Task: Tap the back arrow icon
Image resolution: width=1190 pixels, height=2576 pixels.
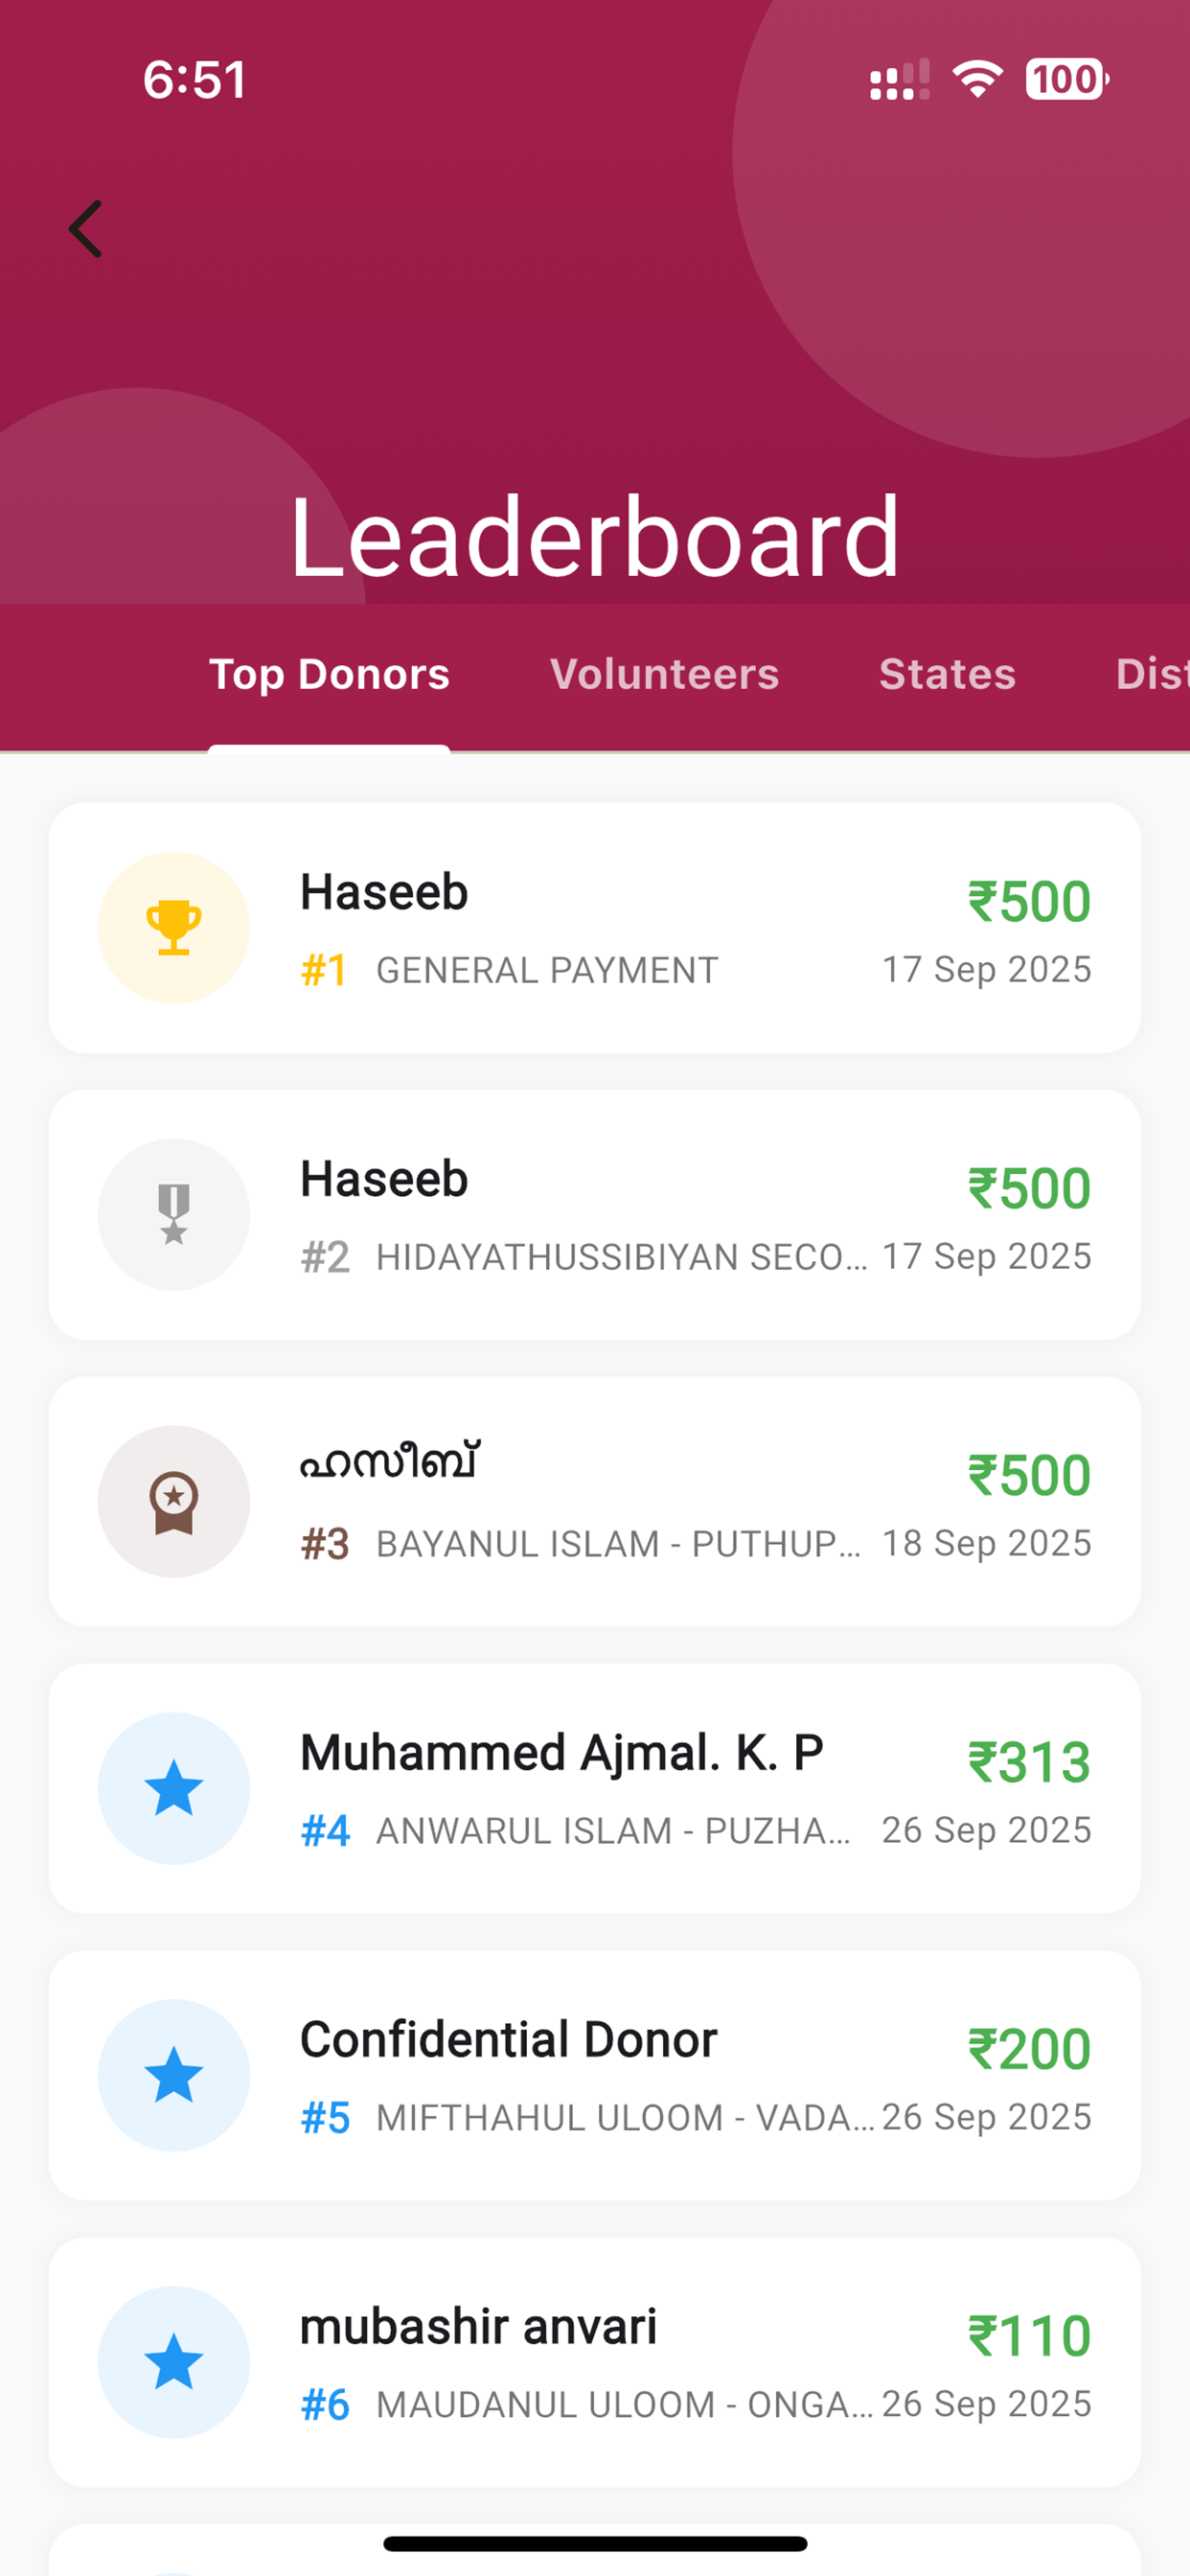Action: [x=85, y=229]
